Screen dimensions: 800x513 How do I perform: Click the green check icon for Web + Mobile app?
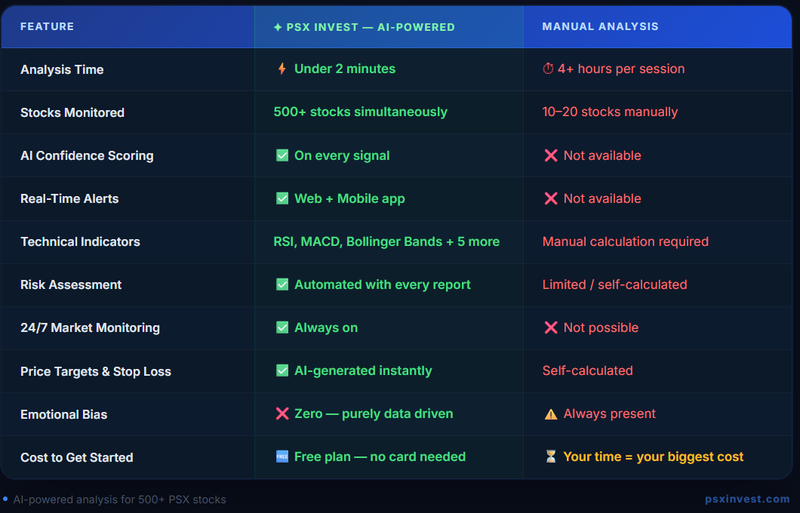(282, 198)
